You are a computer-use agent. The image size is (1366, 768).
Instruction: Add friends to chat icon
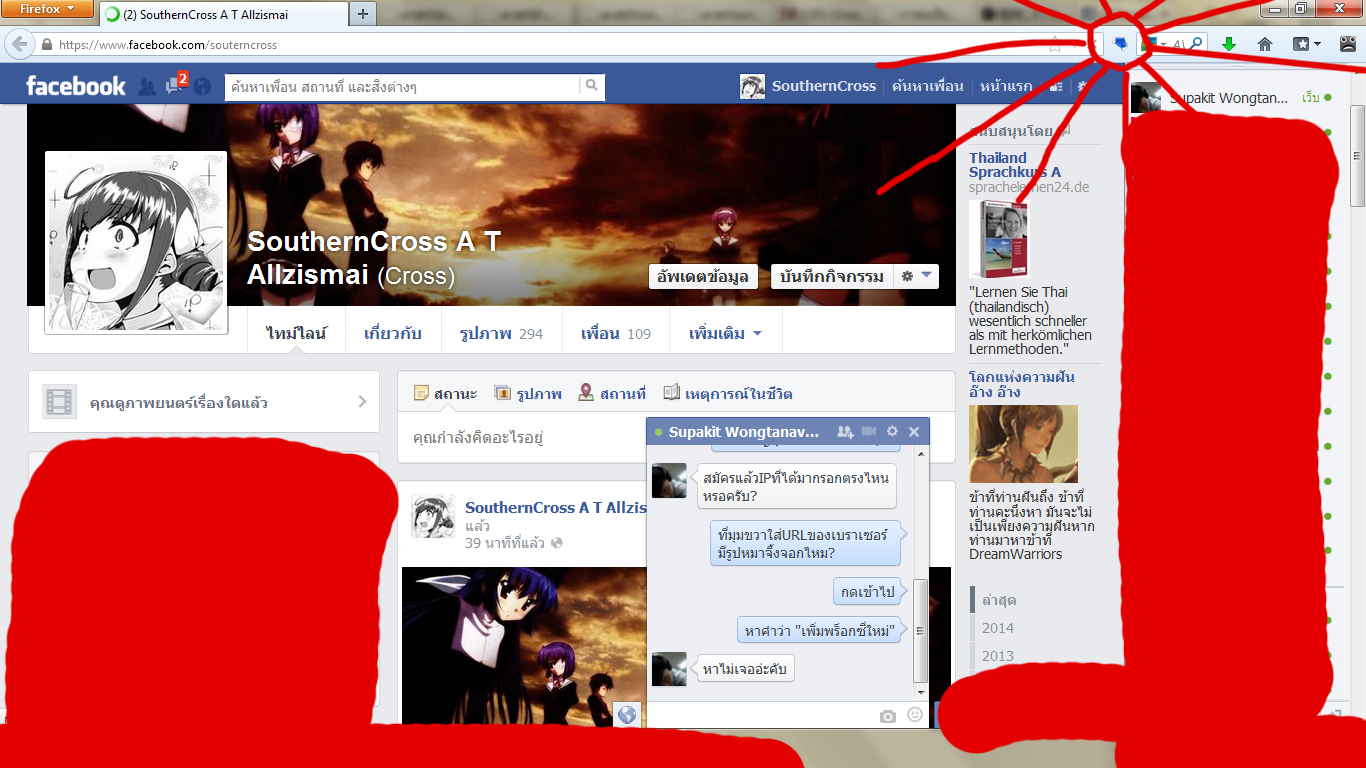(x=845, y=432)
